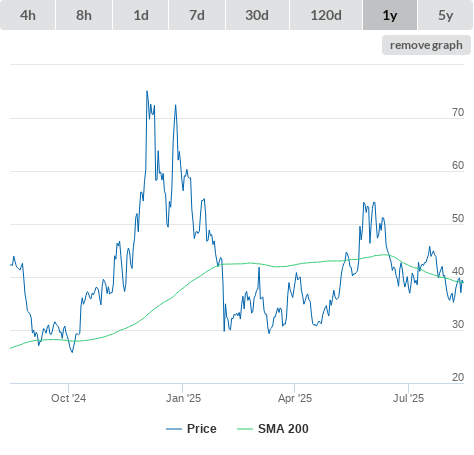Switch to the 8h time range

(84, 15)
